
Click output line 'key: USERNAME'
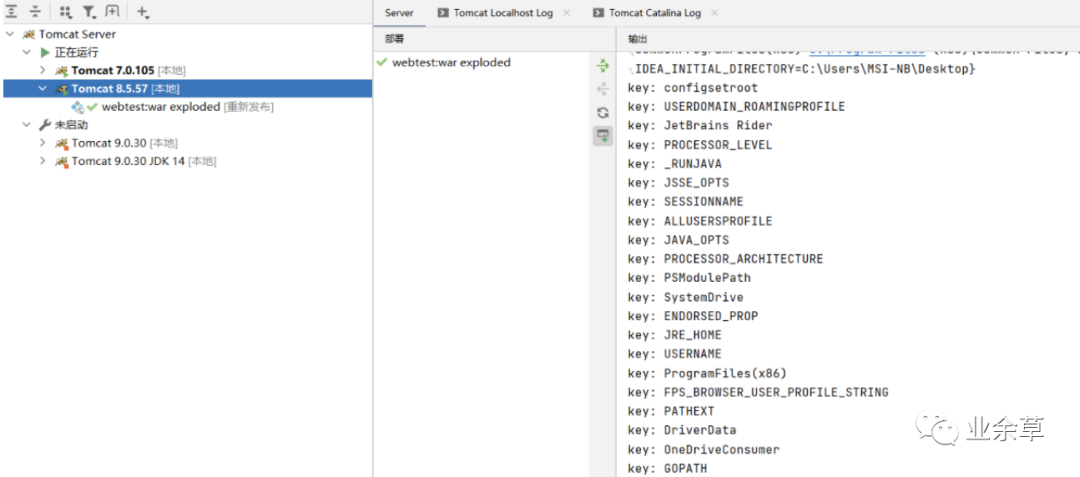[x=675, y=354]
